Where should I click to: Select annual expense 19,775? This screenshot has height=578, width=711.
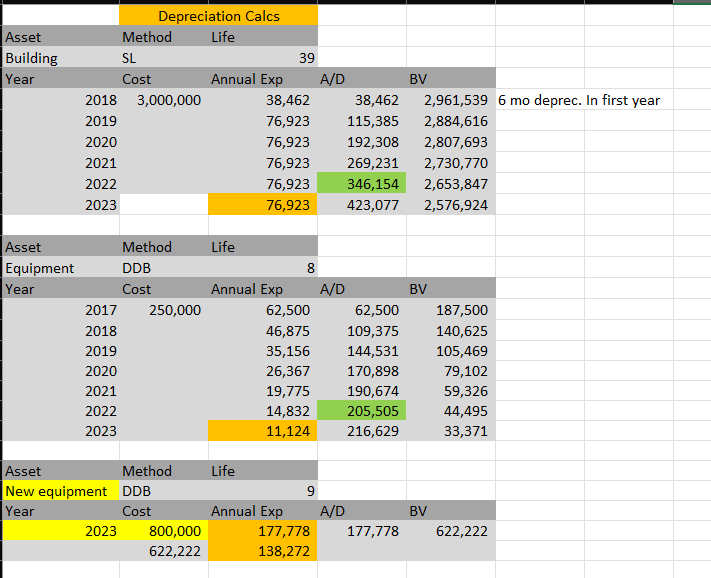click(263, 391)
